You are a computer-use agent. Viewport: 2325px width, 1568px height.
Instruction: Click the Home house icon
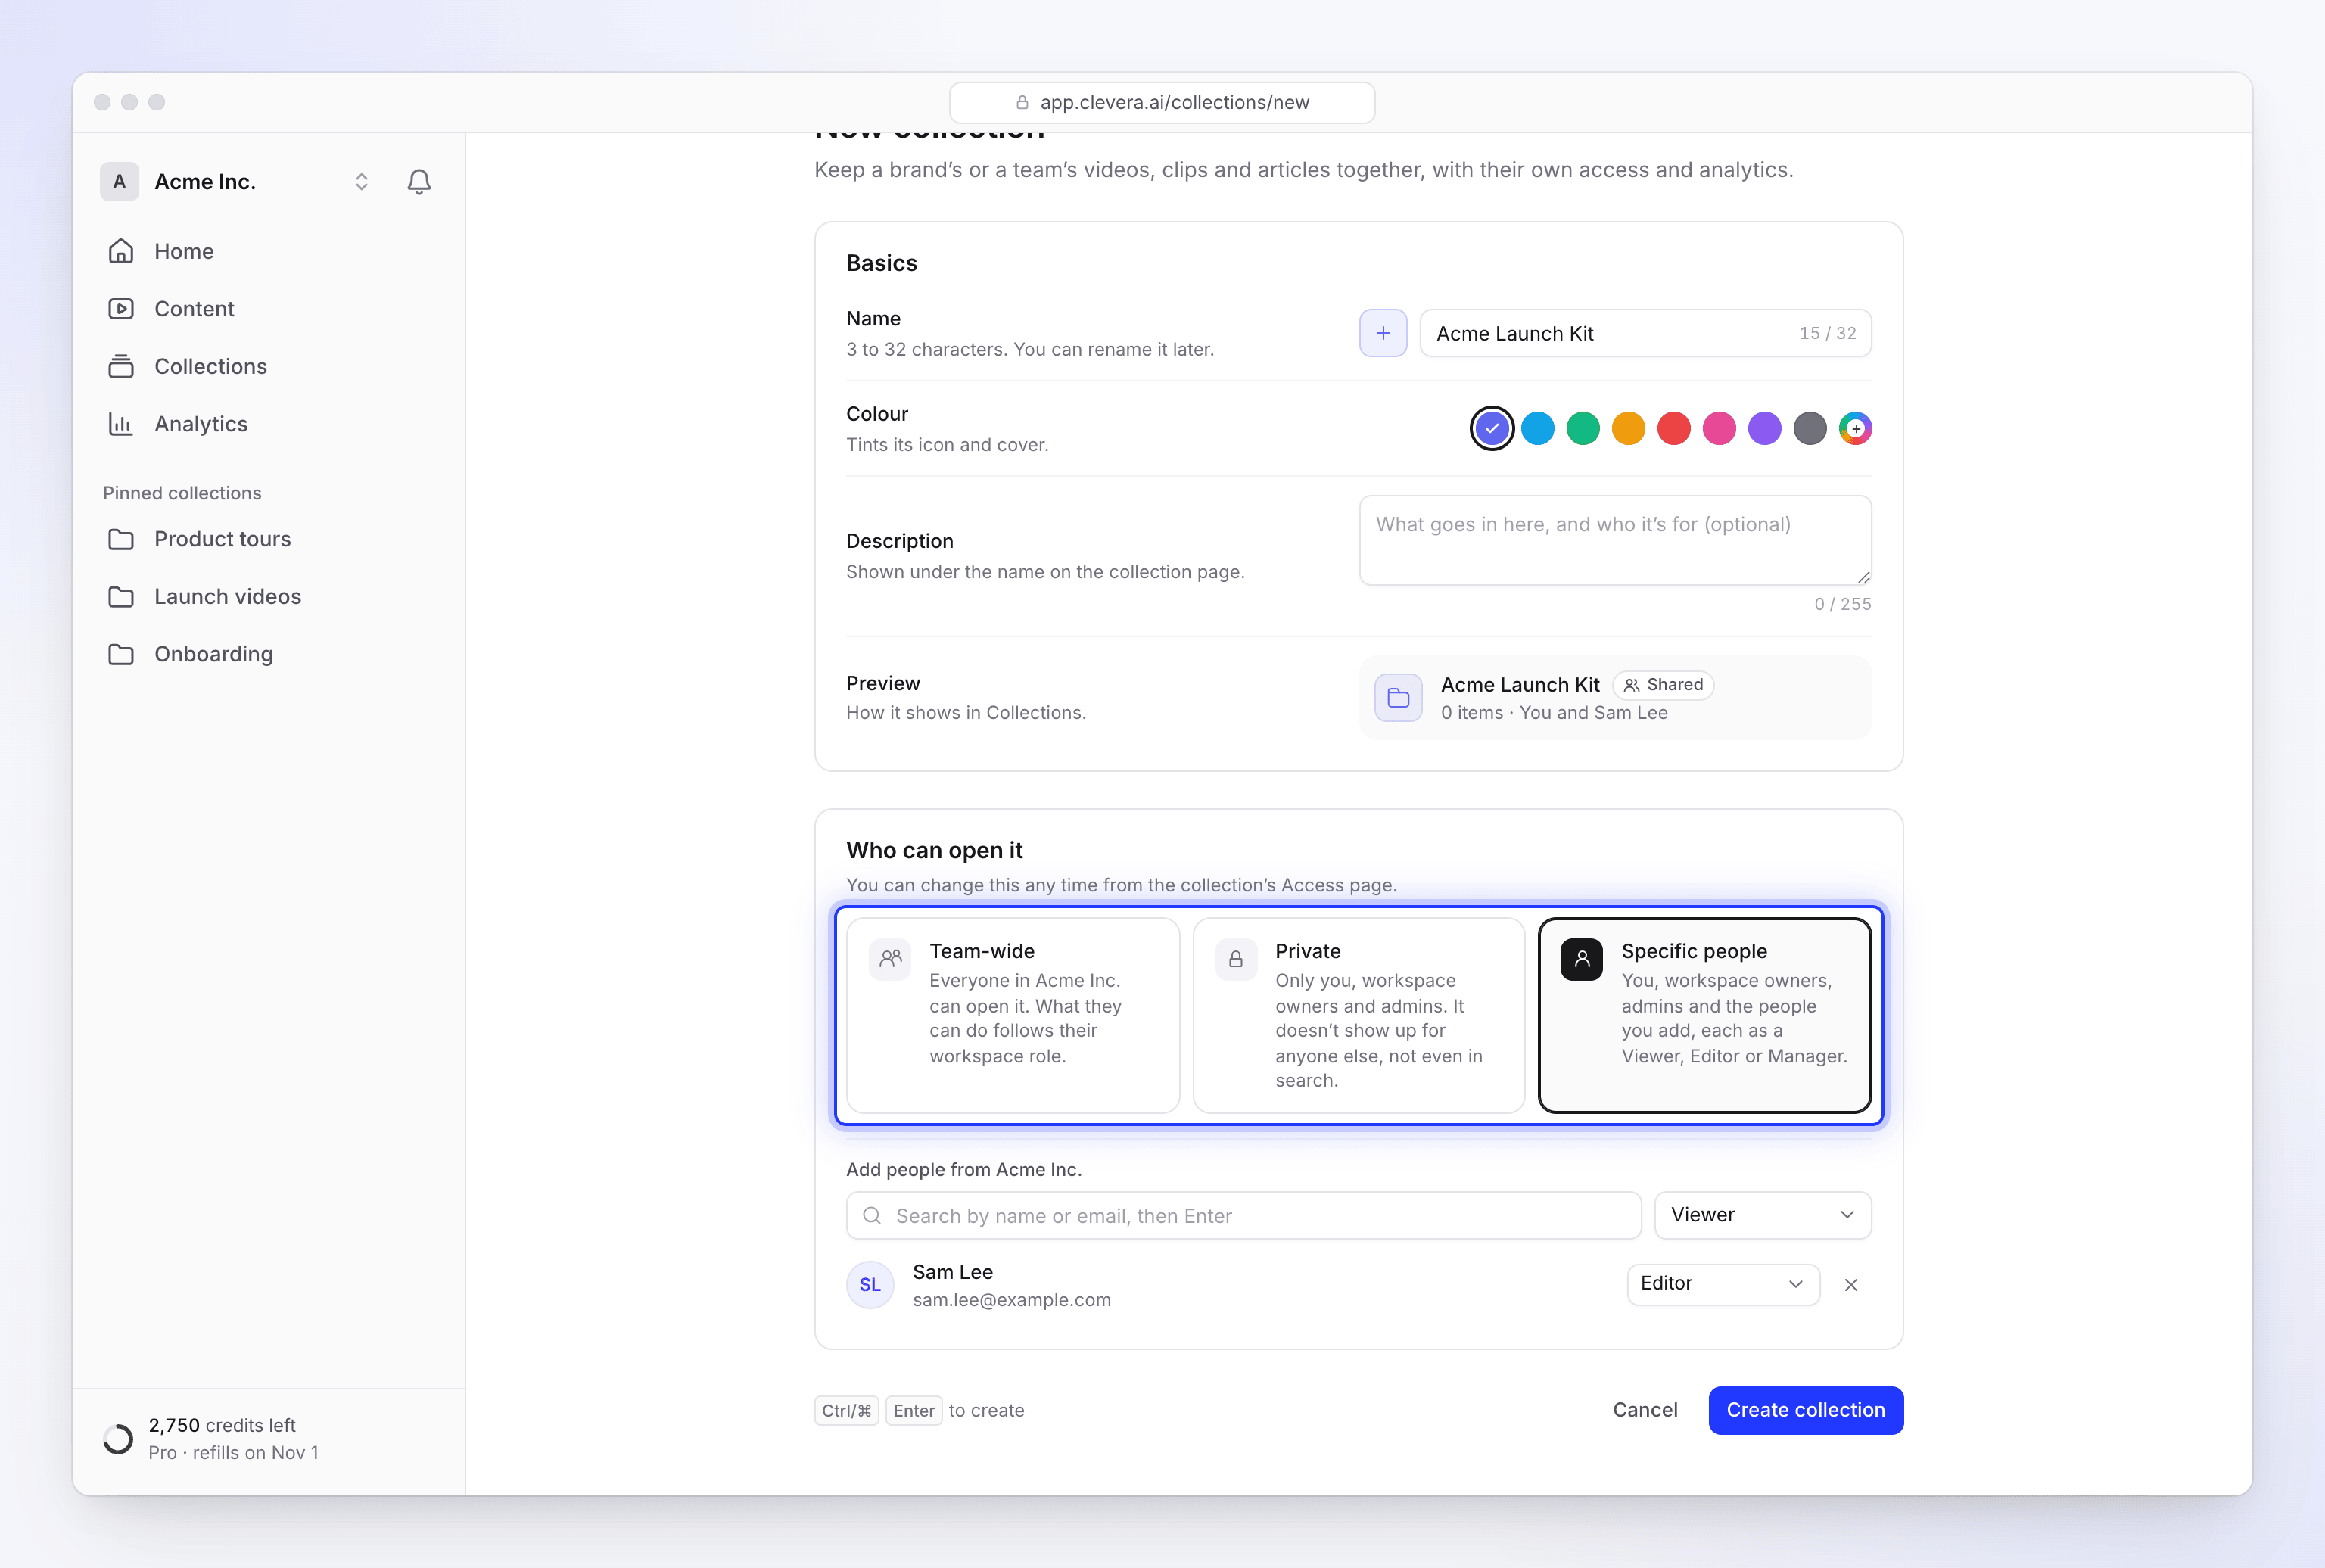[x=121, y=251]
